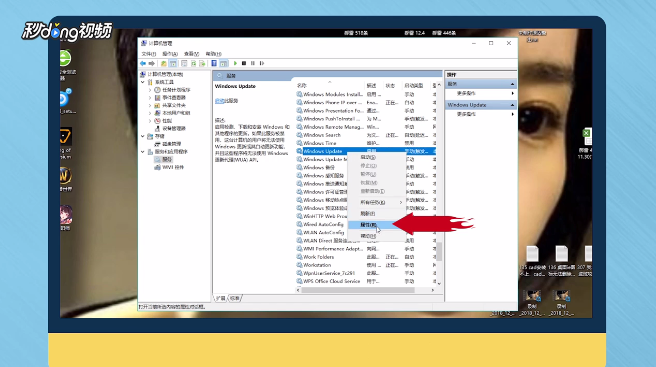Select 任务计划程序 in the tree

(x=176, y=90)
